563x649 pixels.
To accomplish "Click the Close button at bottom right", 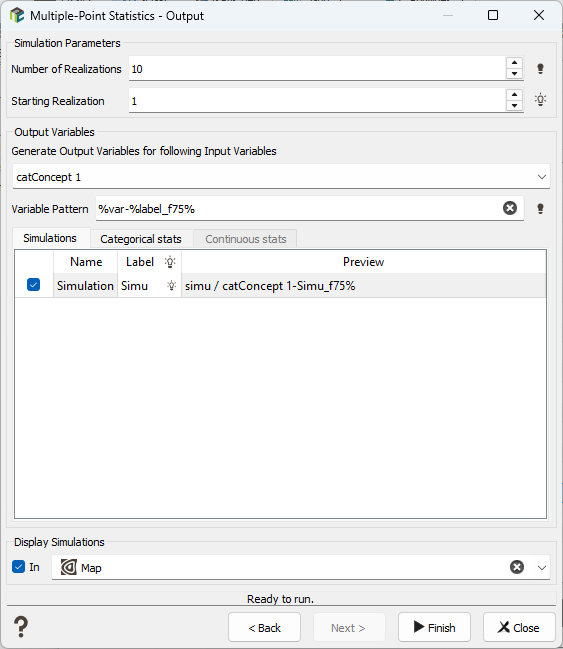I will click(x=519, y=627).
